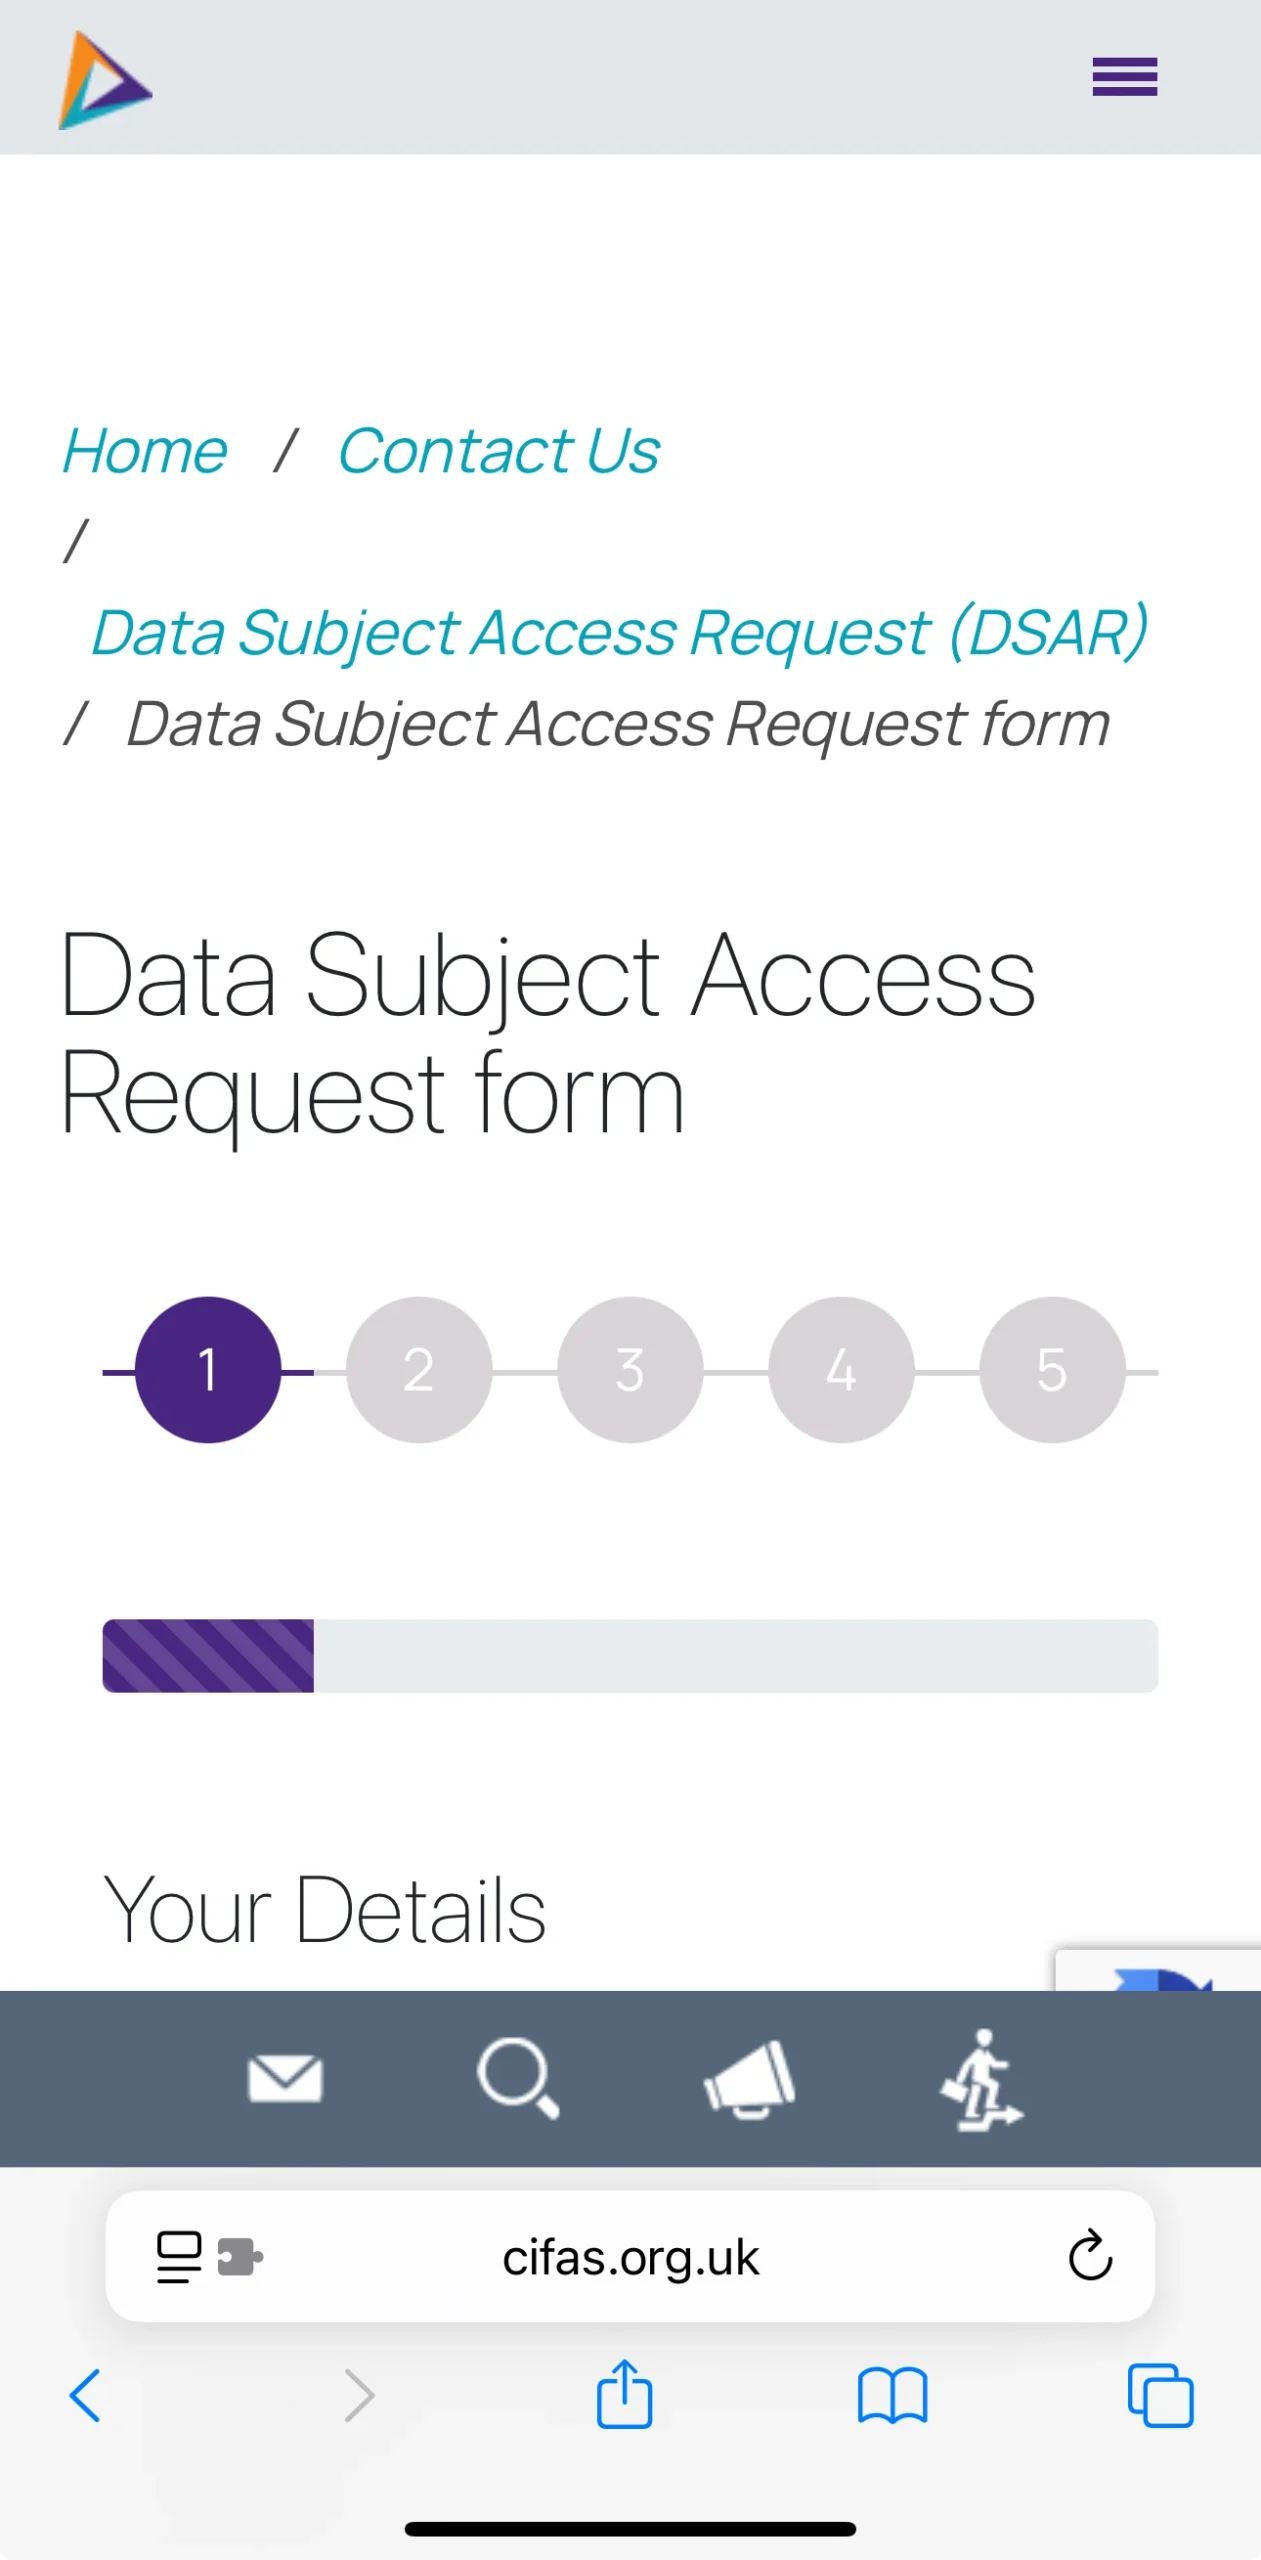Open Safari share sheet
Screen dimensions: 1261x2560
point(625,2394)
